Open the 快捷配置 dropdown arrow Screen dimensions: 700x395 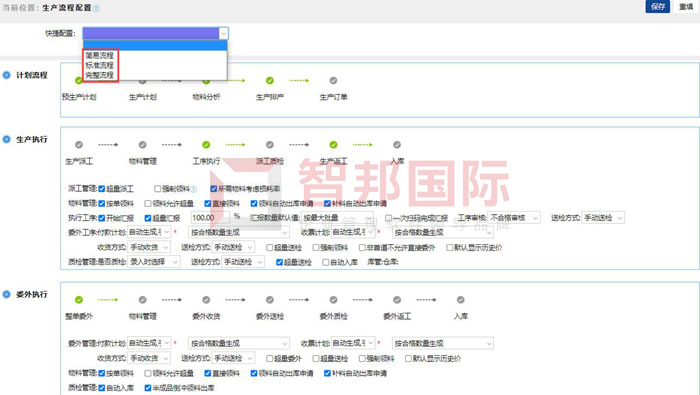coord(223,33)
